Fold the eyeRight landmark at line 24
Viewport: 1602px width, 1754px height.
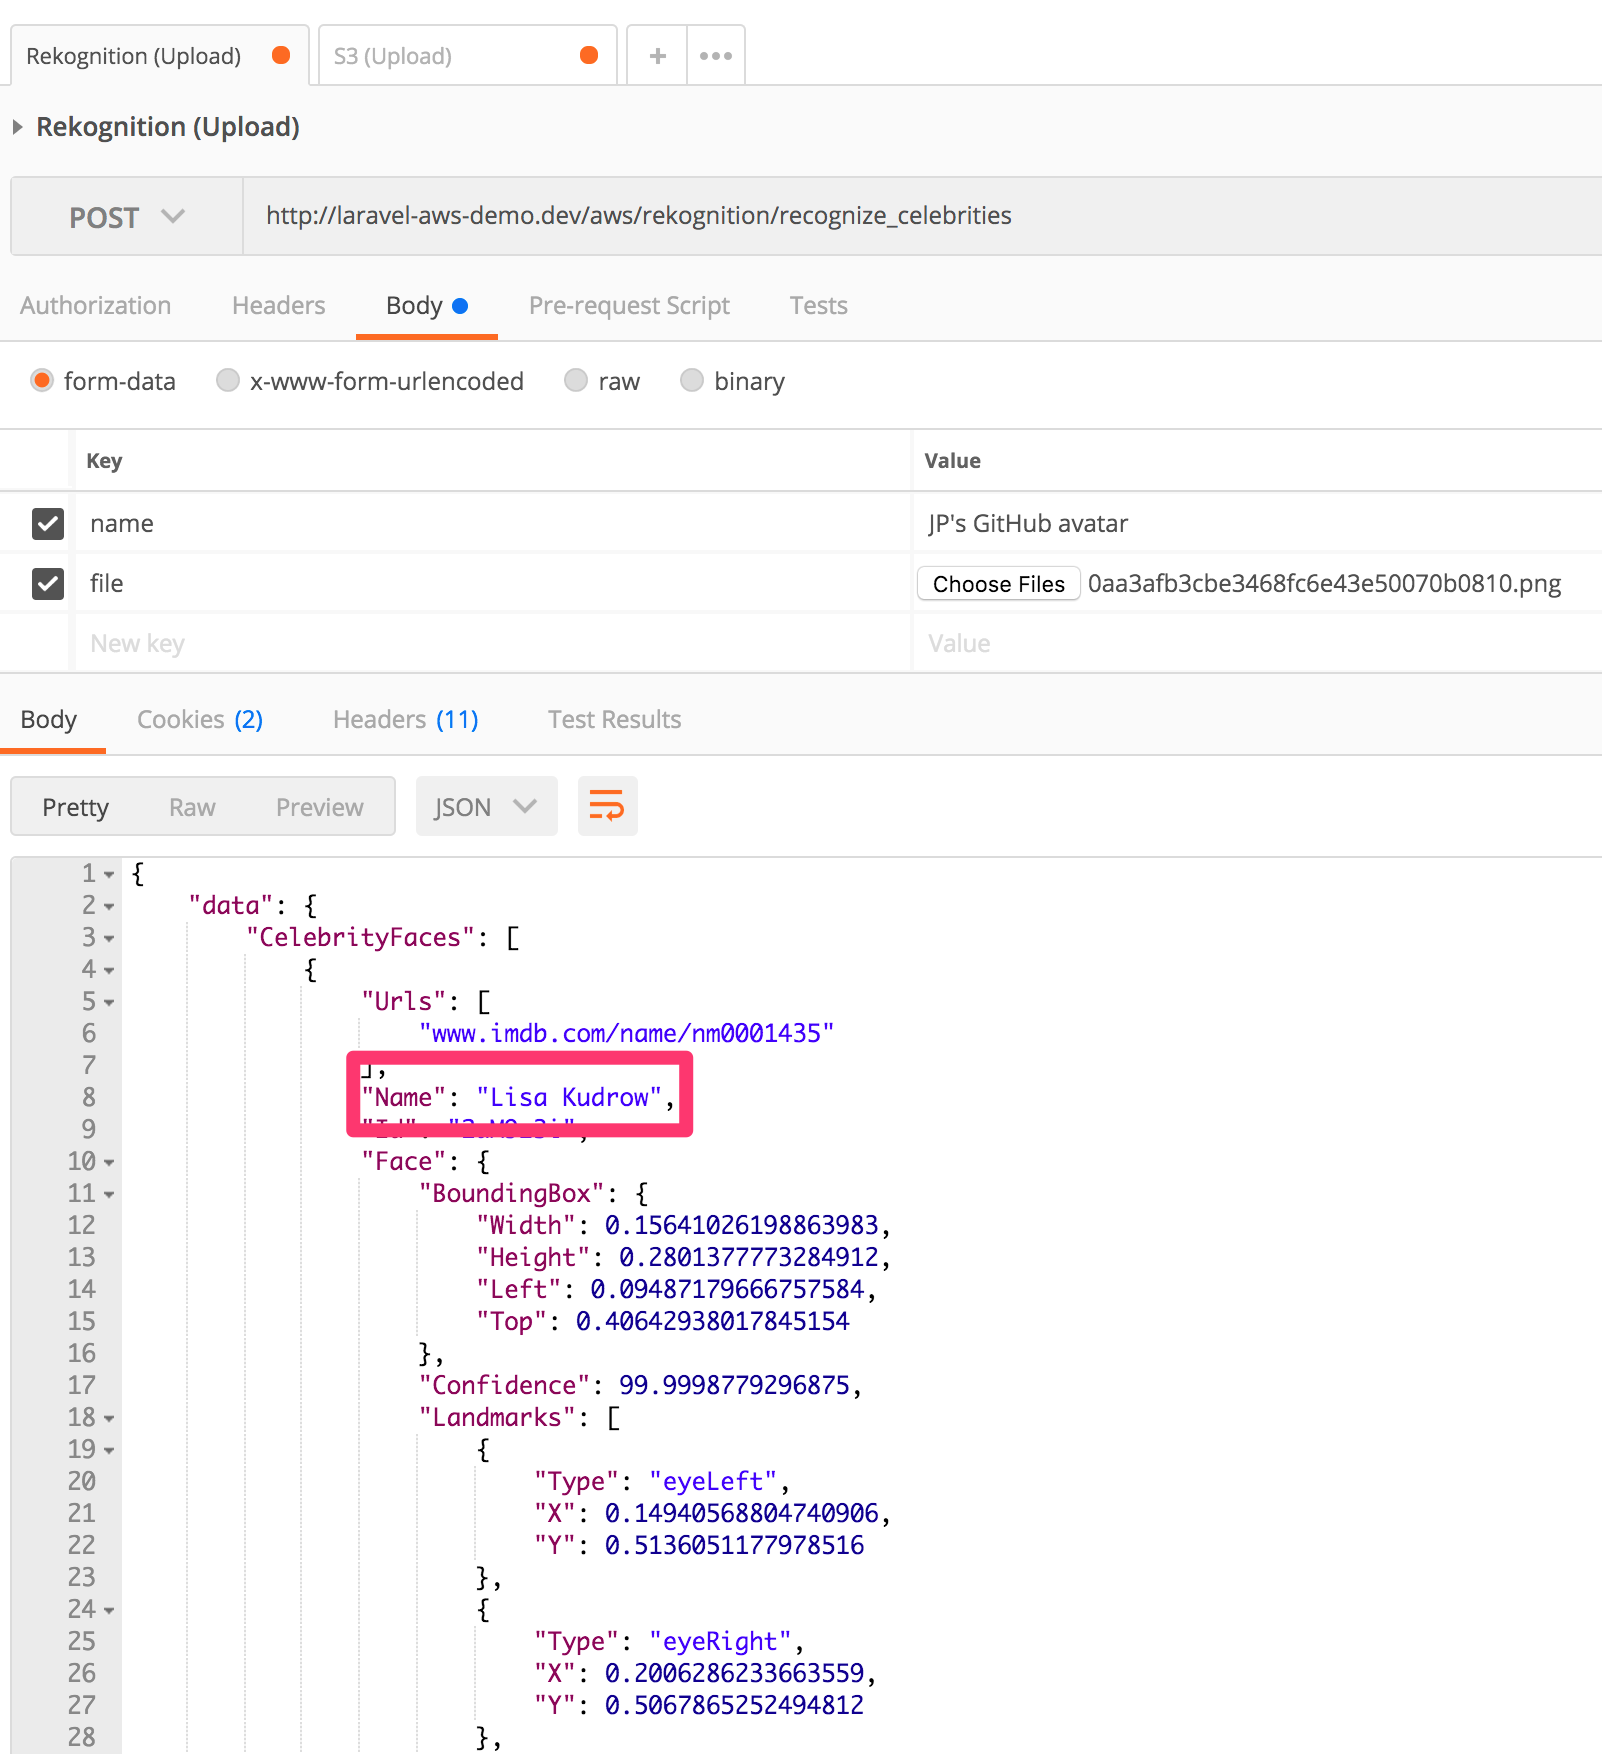(x=109, y=1611)
